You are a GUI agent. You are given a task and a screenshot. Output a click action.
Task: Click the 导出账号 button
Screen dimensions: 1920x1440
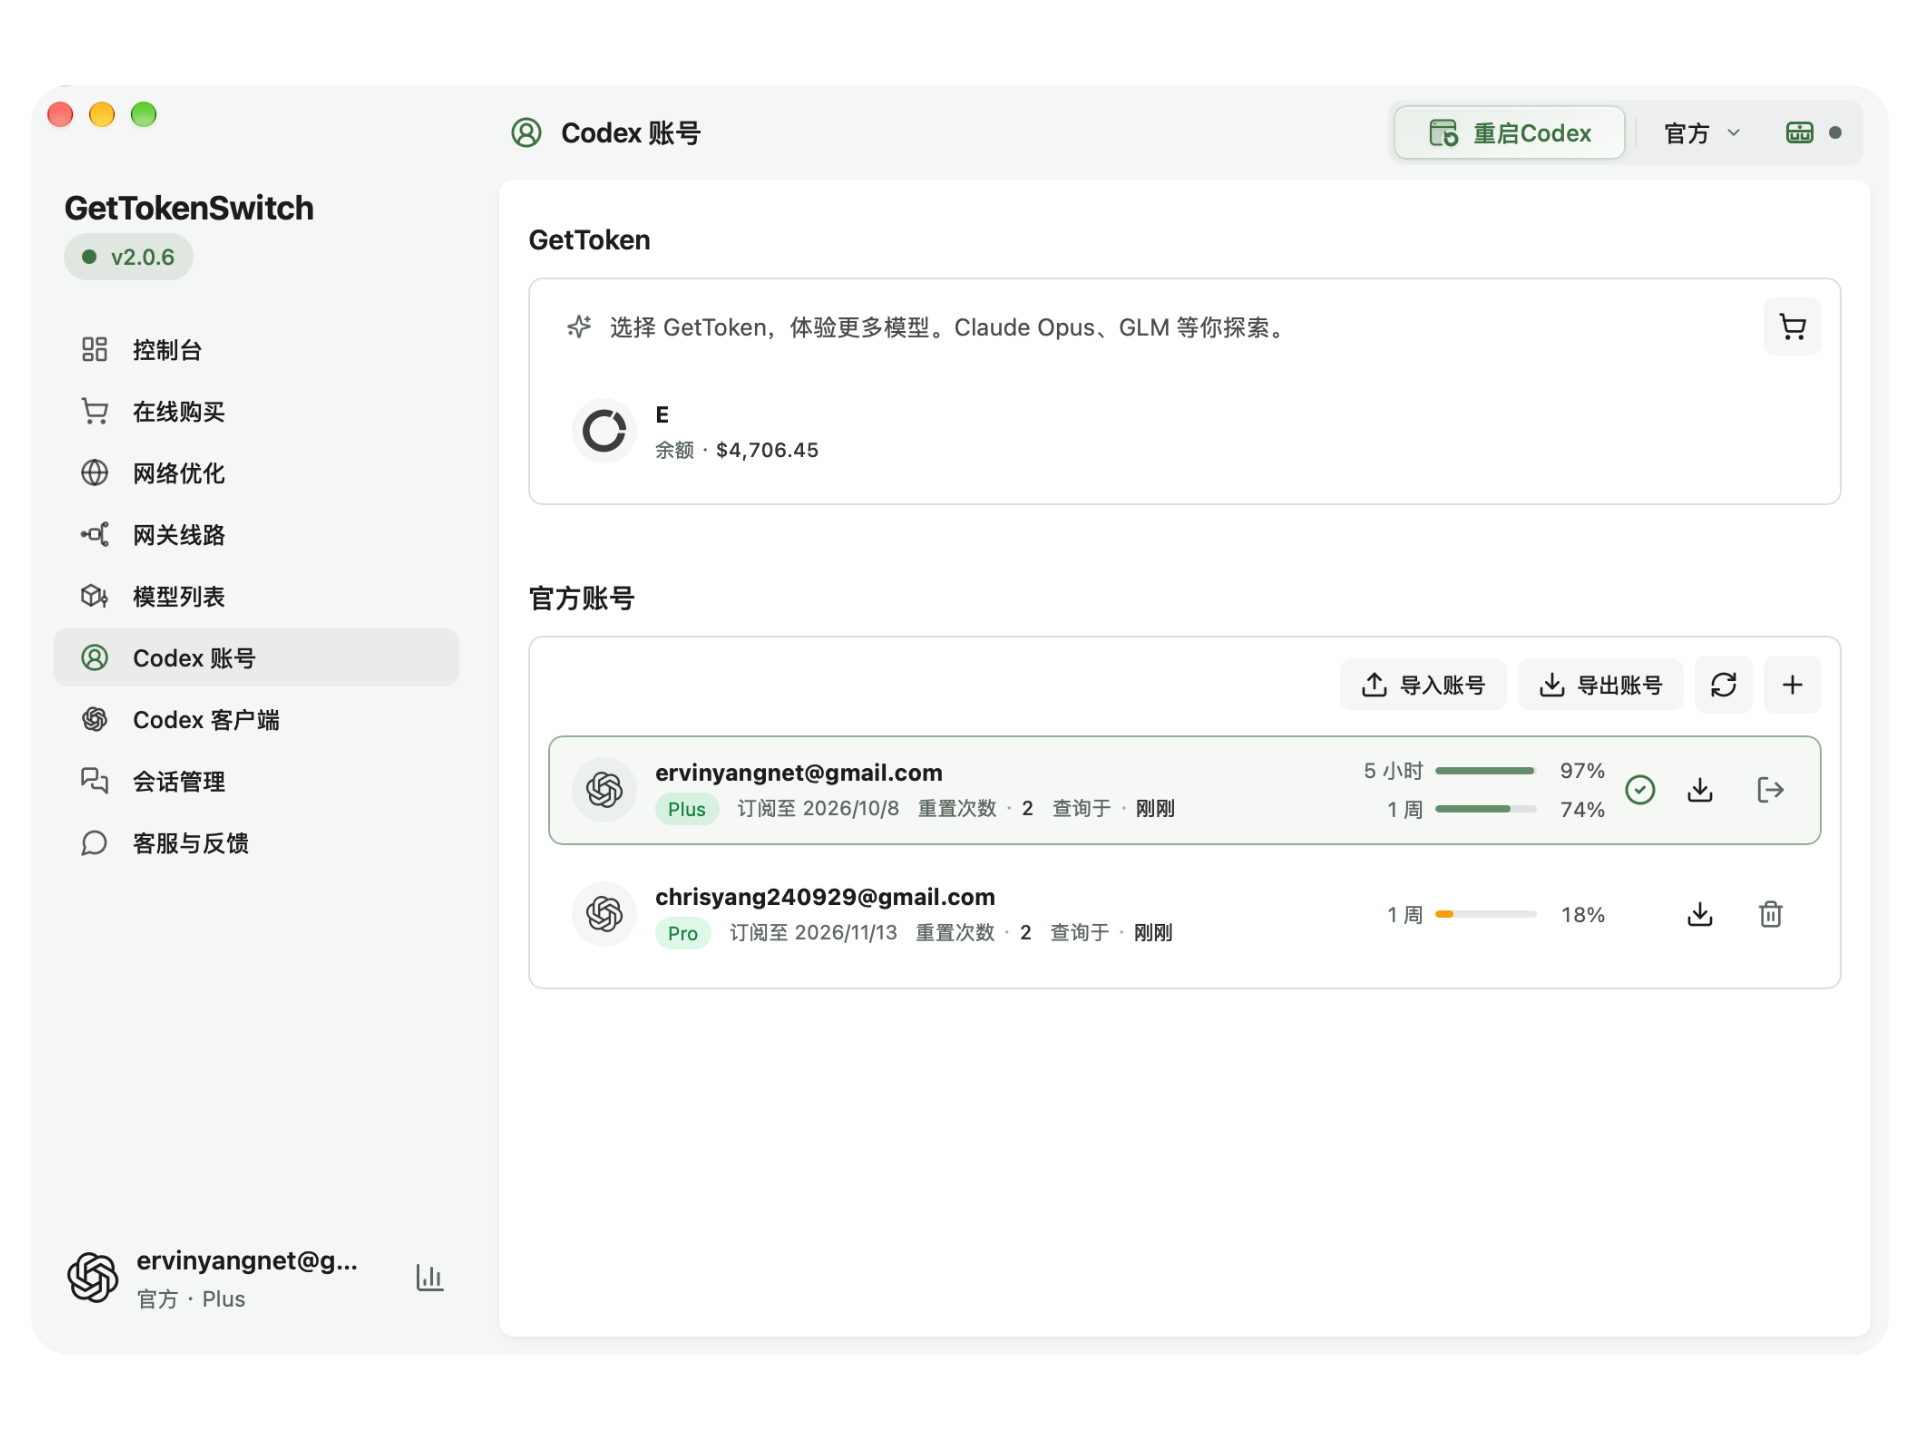click(x=1600, y=685)
